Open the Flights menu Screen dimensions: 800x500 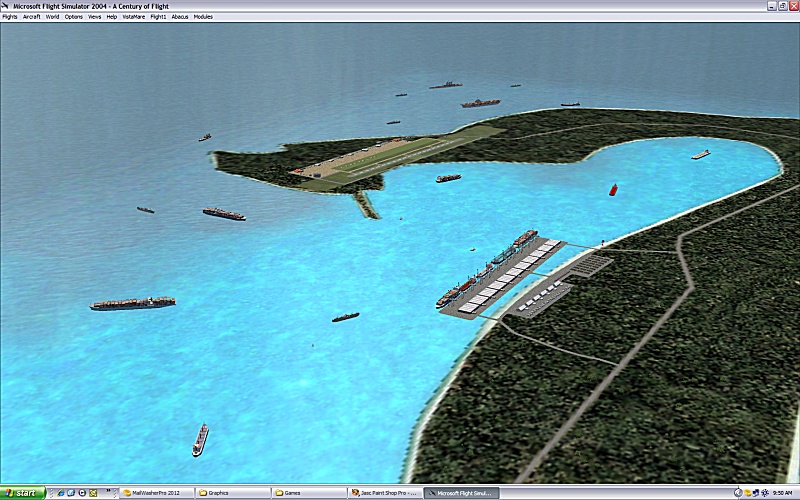(10, 17)
